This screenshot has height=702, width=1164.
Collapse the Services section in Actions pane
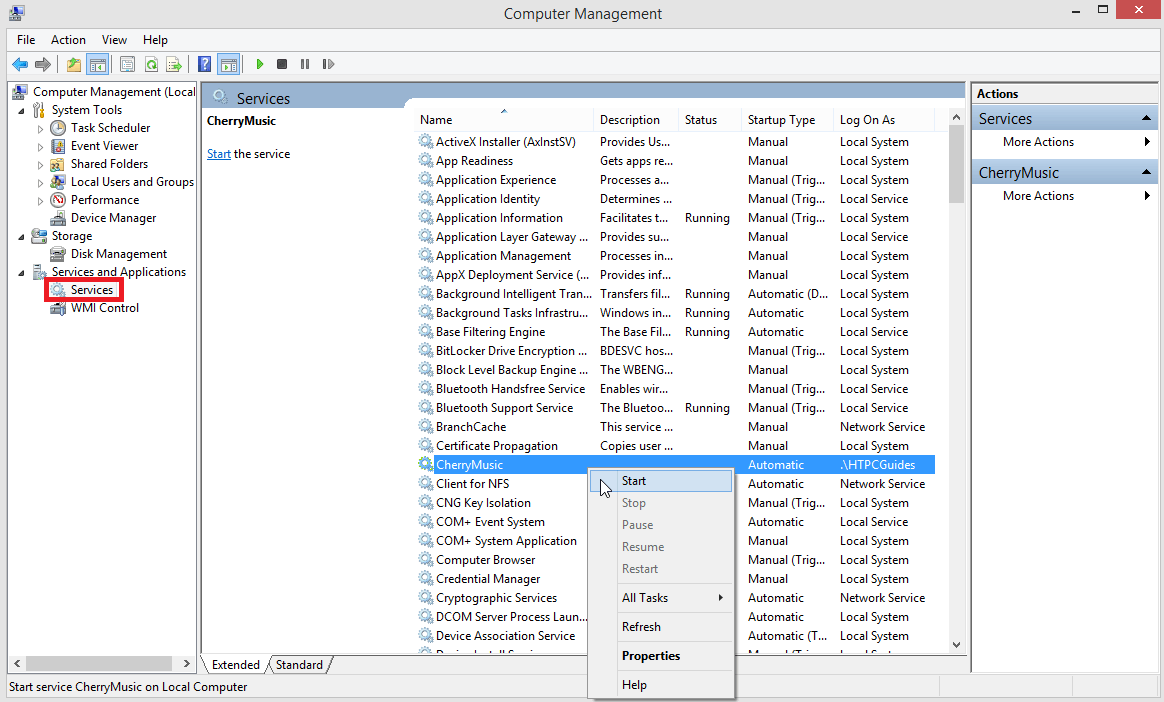(1147, 119)
